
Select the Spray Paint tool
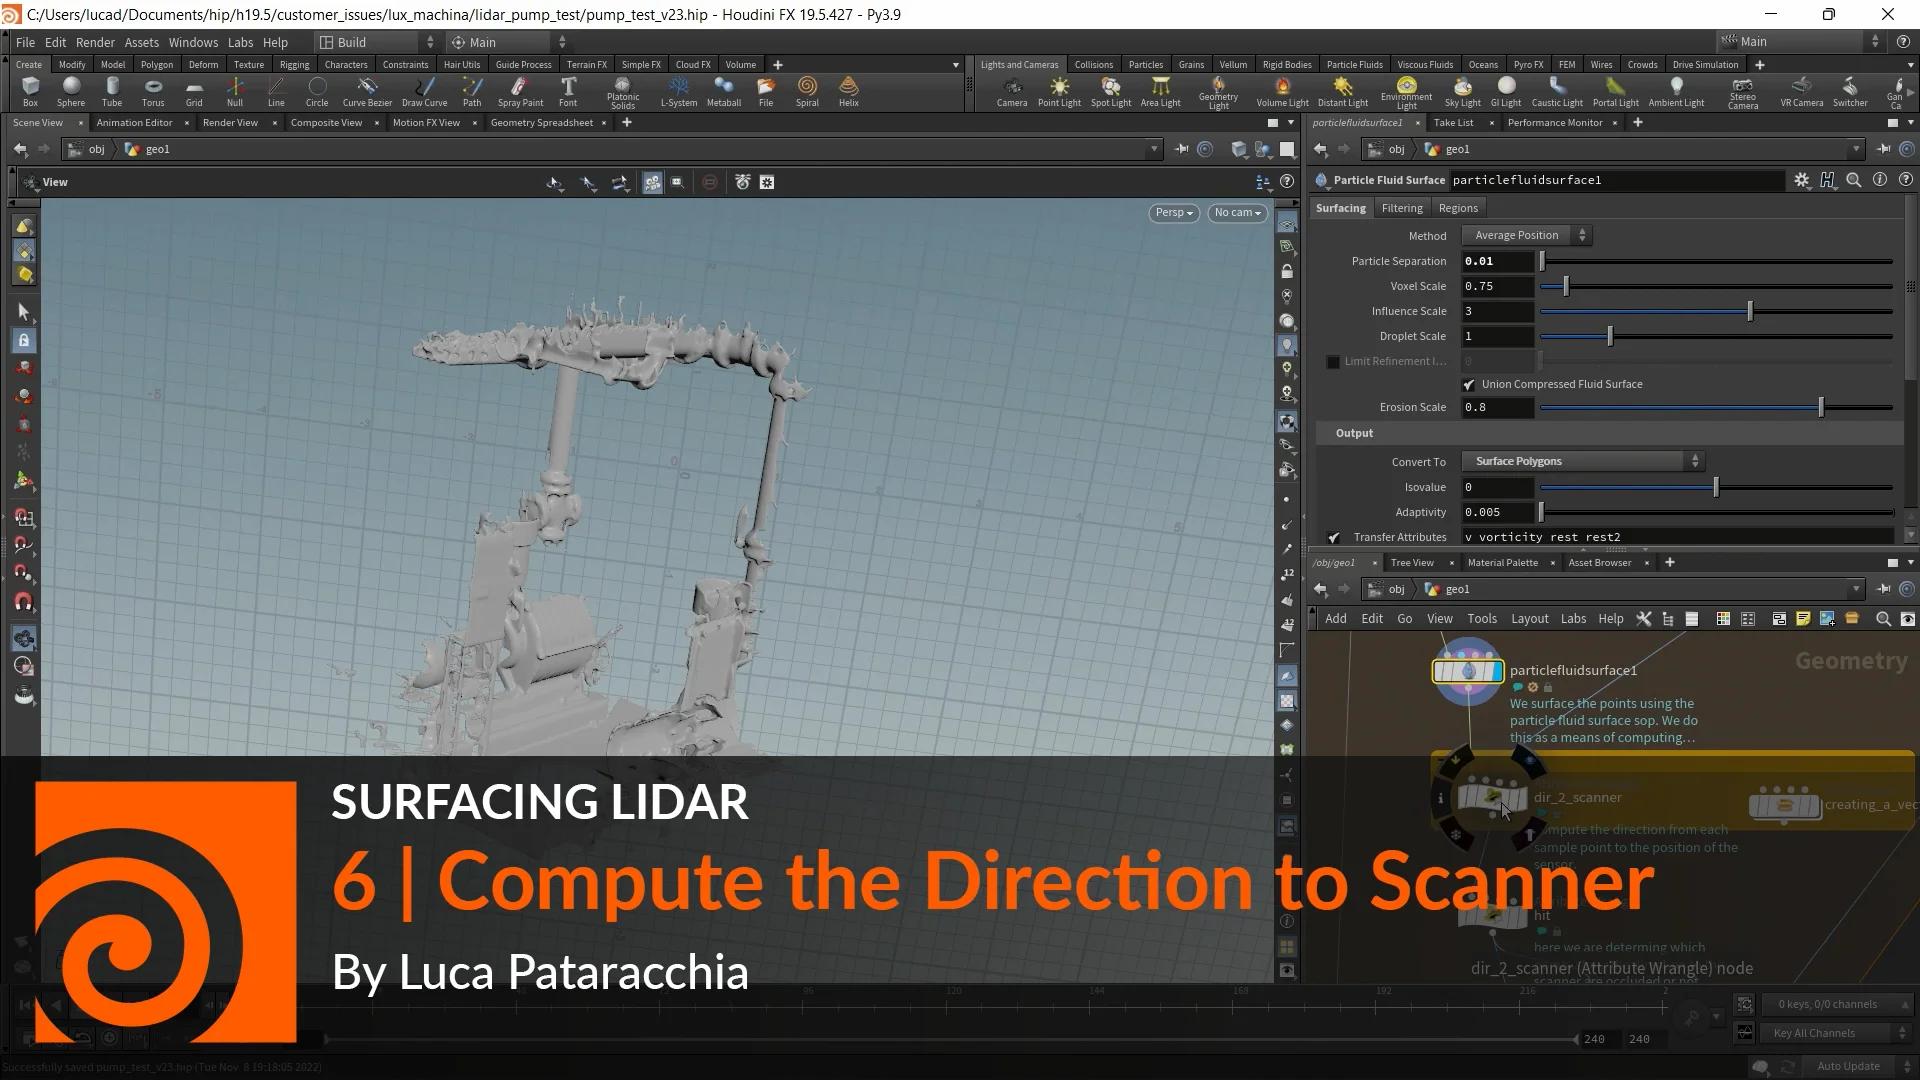click(x=519, y=91)
